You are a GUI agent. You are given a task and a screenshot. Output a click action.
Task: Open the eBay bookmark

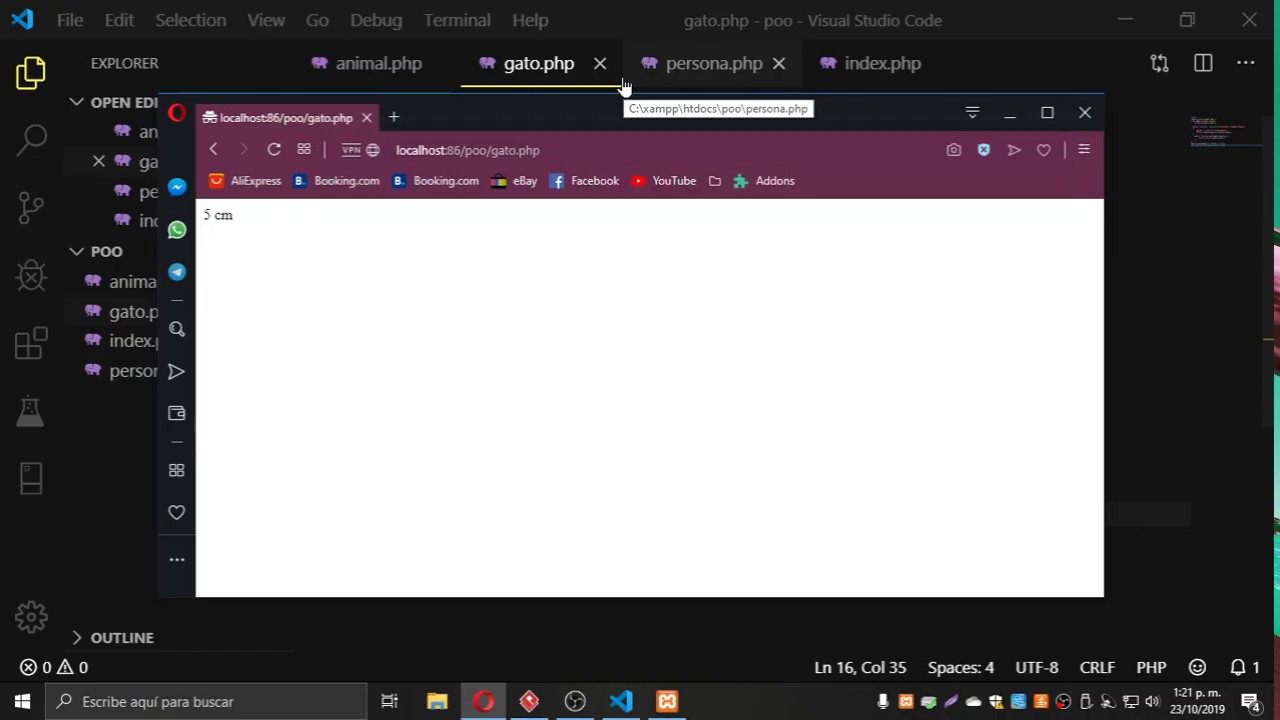pos(514,181)
